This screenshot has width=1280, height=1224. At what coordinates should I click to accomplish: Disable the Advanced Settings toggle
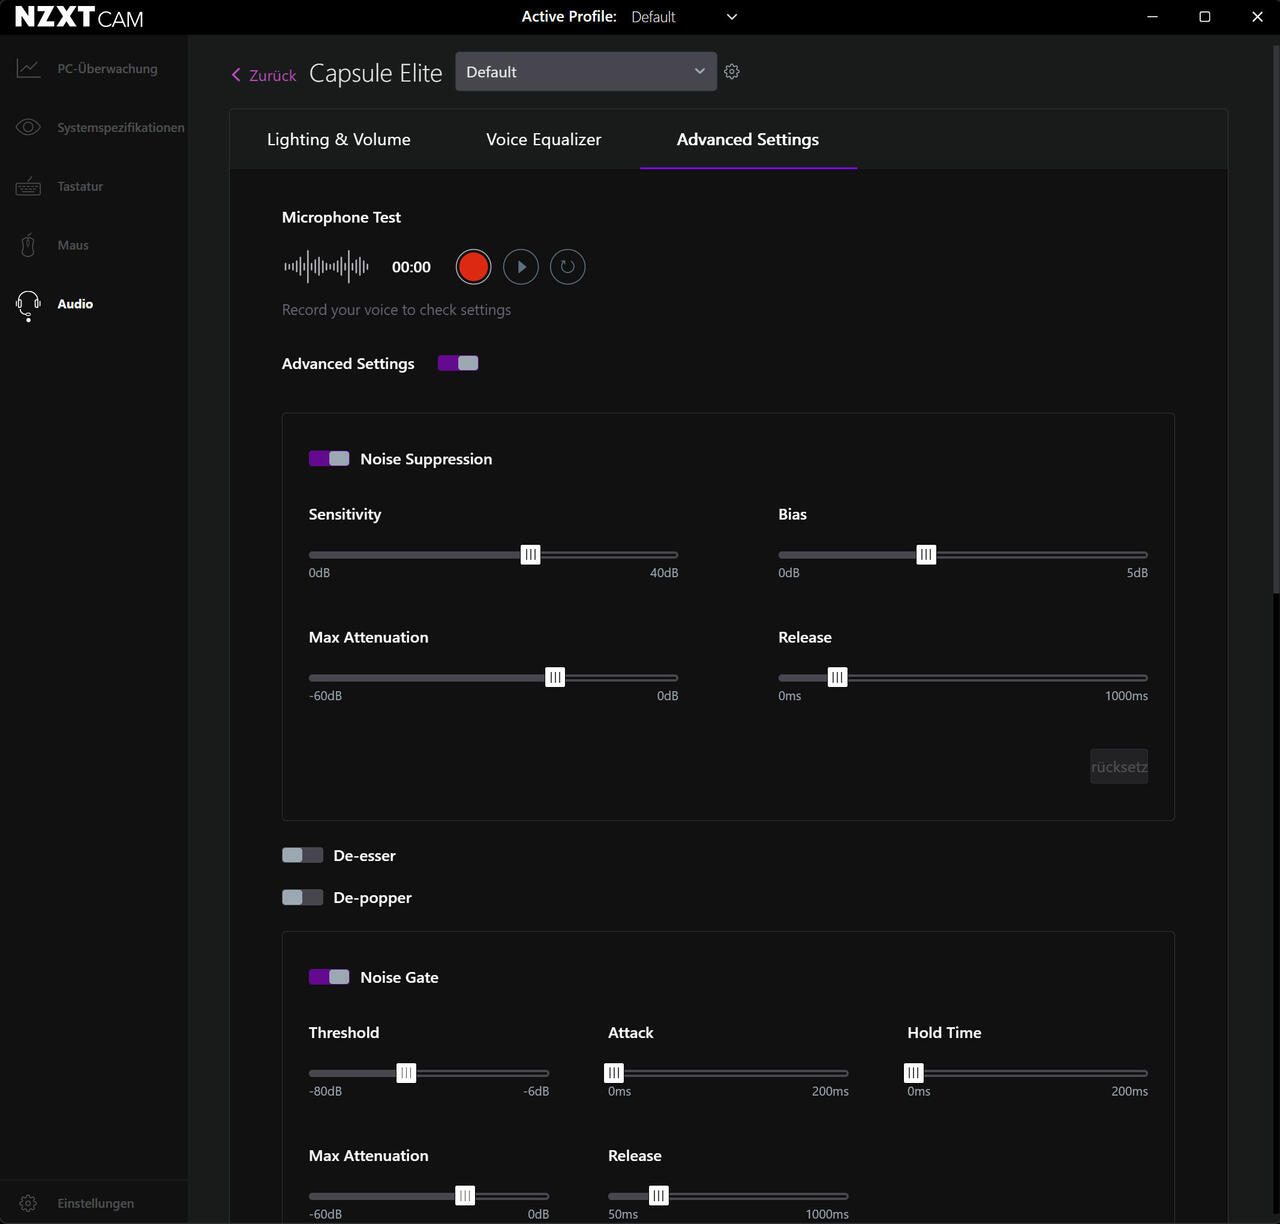click(x=458, y=363)
